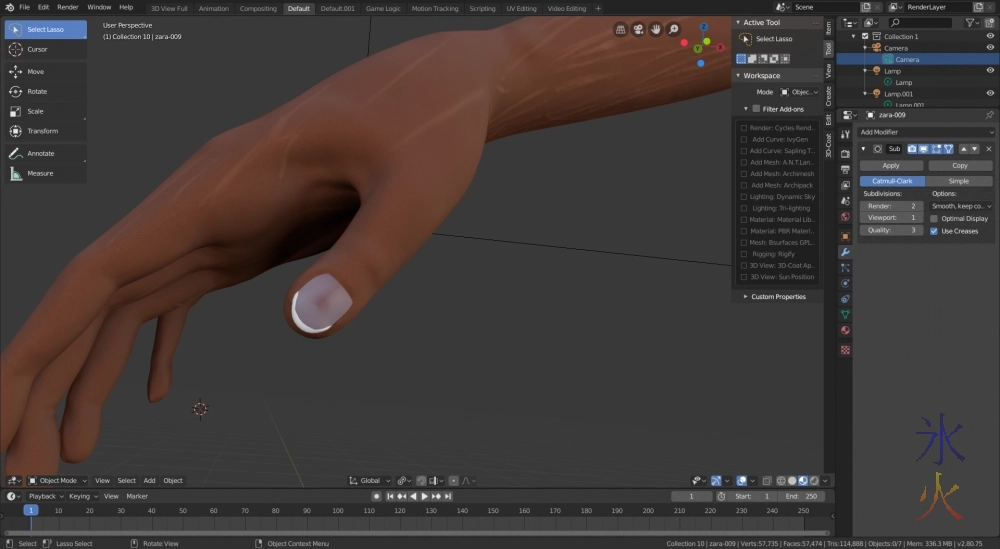Screen dimensions: 1000x549
Task: Enable the Optimal Display checkbox
Action: (x=934, y=218)
